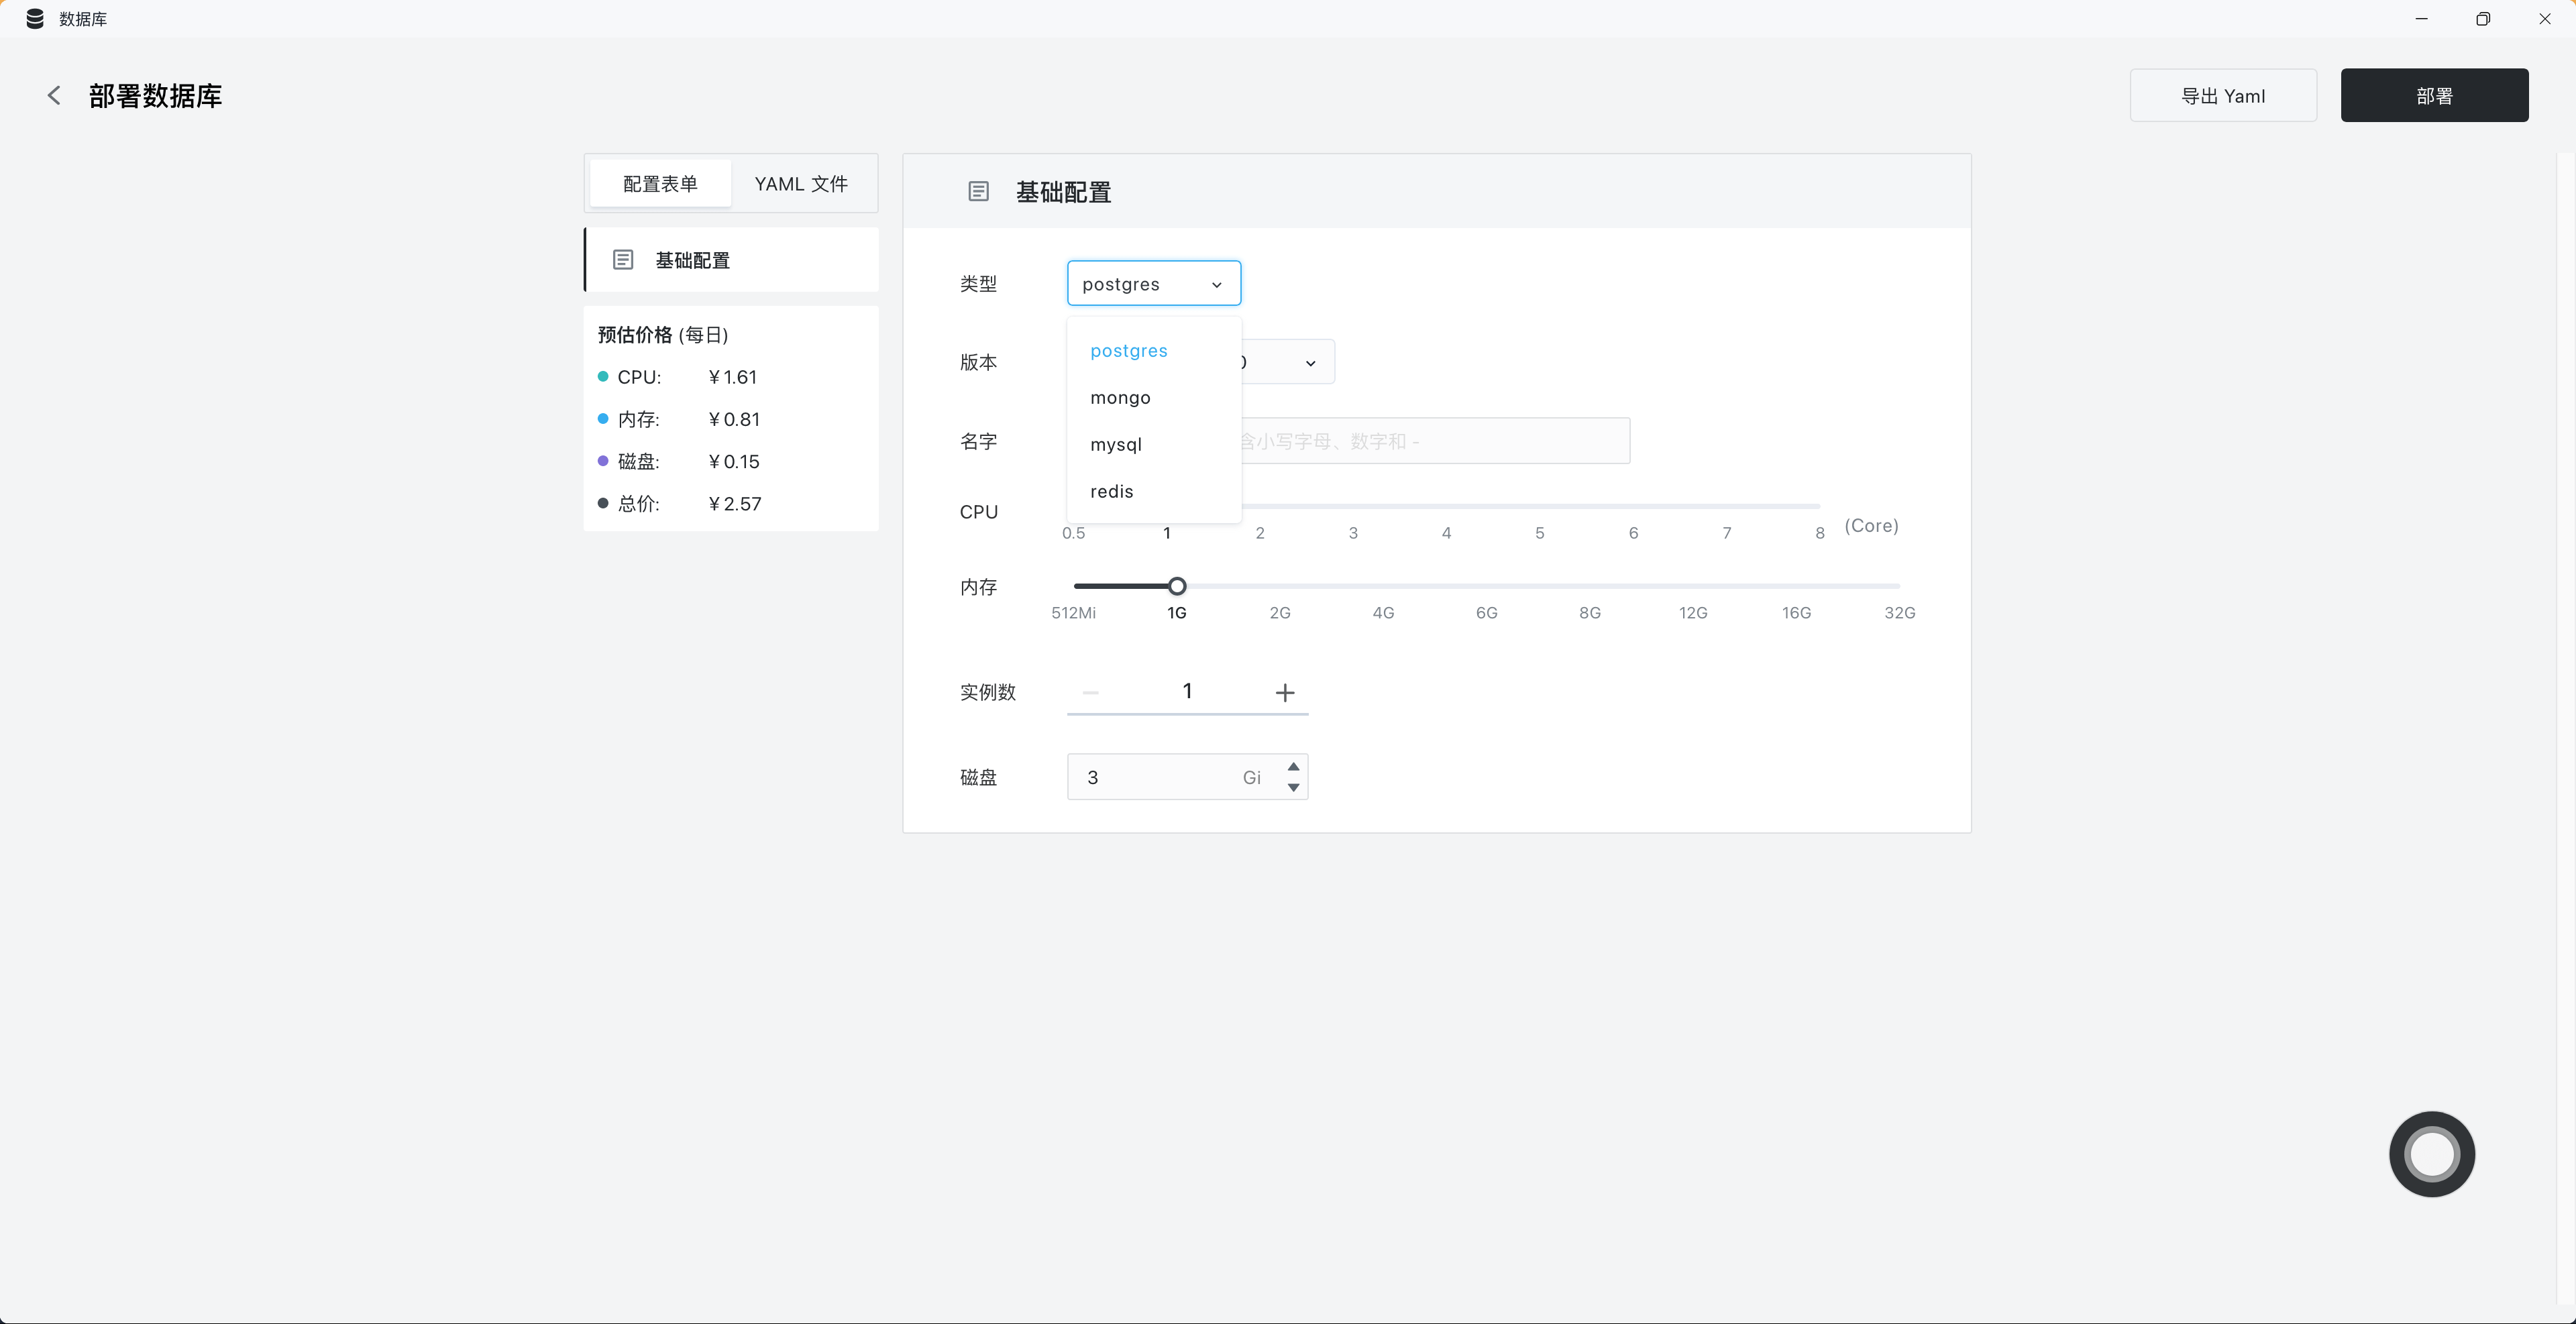The width and height of the screenshot is (2576, 1324).
Task: Click the 内存 price ¥0.81
Action: [x=734, y=419]
